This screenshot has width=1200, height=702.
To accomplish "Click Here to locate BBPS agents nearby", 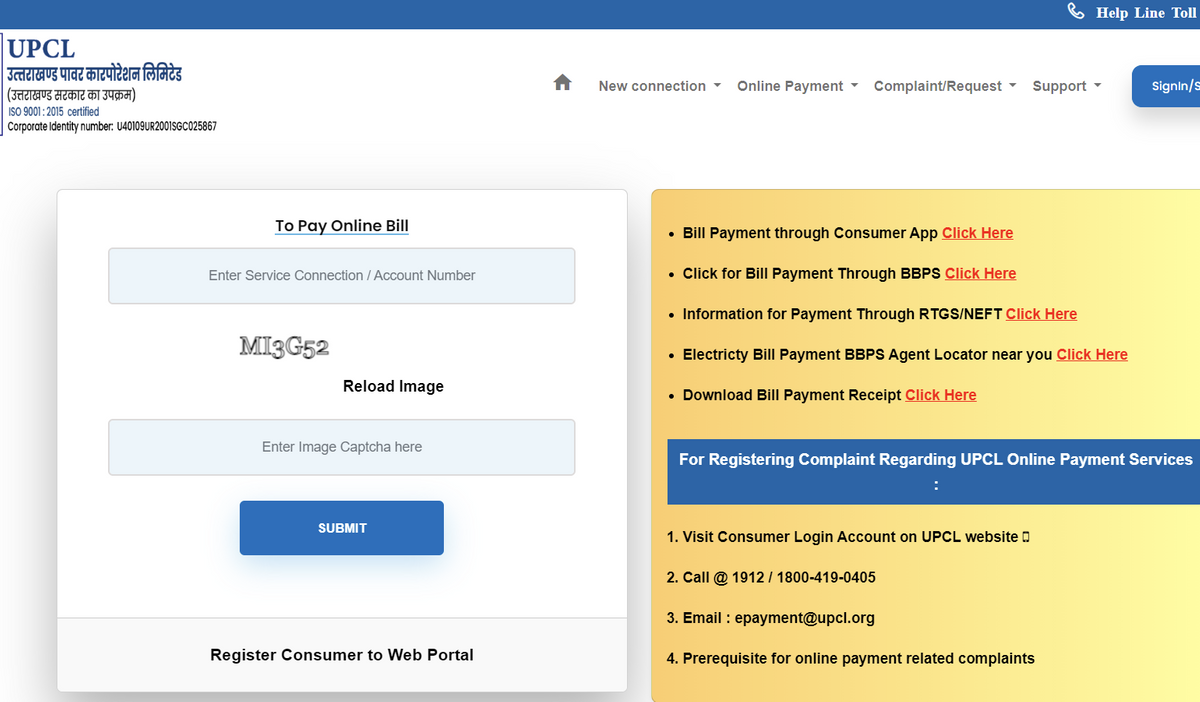I will coord(1092,354).
